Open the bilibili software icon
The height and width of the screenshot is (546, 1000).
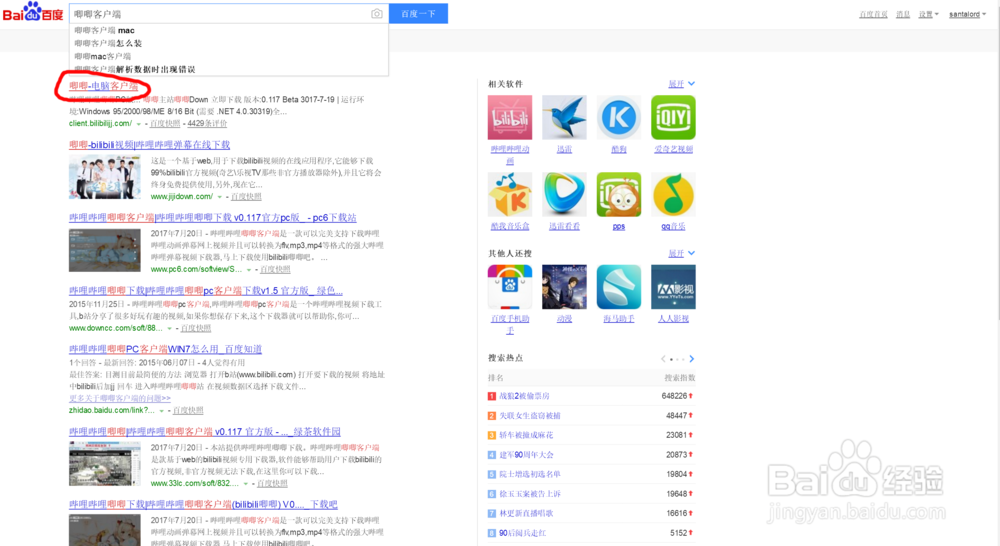click(510, 117)
